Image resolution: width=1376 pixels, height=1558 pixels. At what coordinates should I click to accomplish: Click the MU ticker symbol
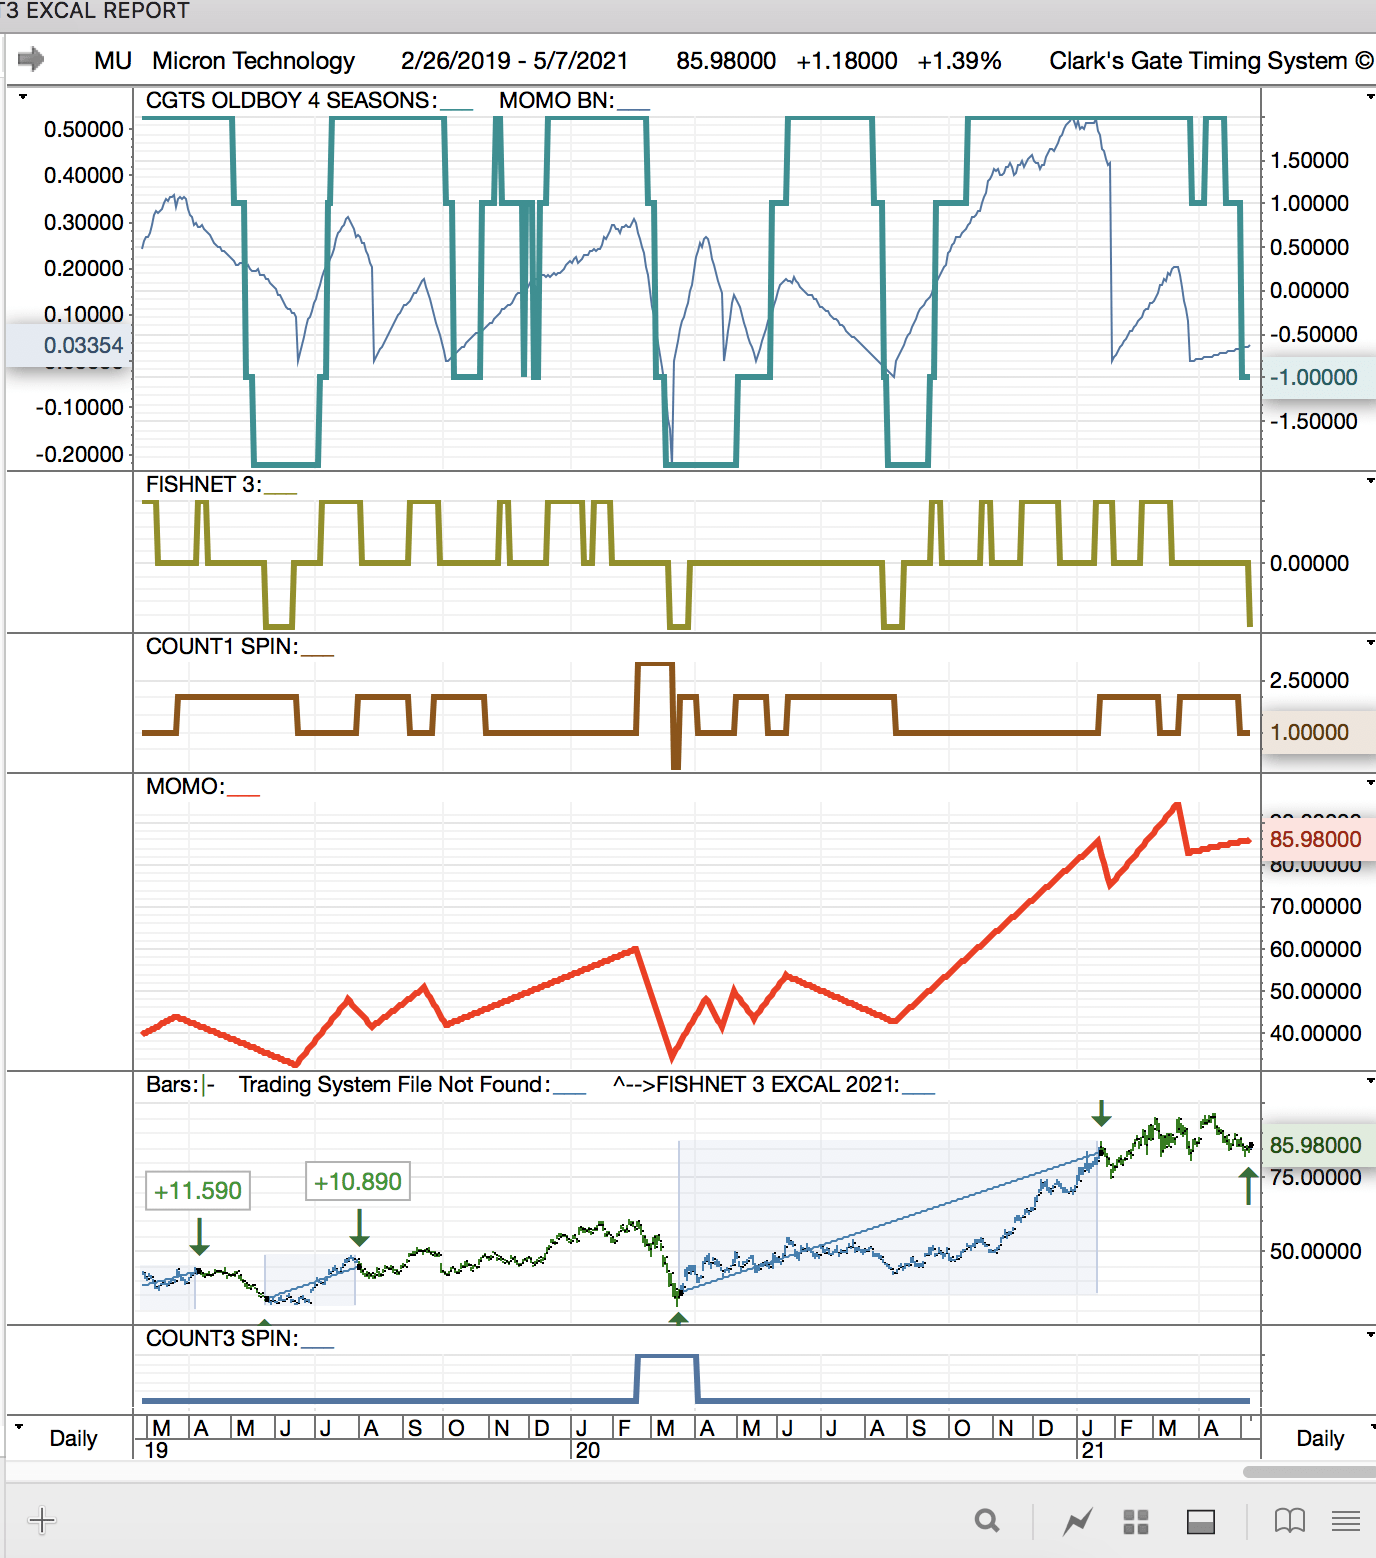click(x=113, y=61)
